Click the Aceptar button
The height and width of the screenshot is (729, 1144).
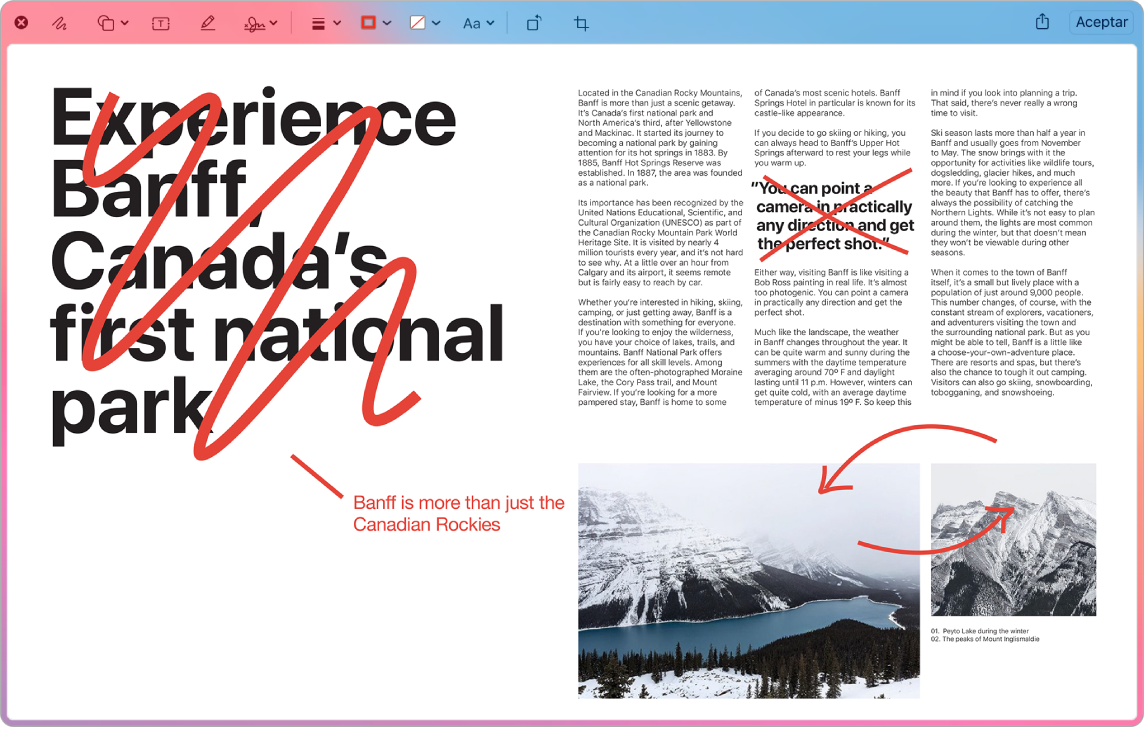[x=1100, y=22]
